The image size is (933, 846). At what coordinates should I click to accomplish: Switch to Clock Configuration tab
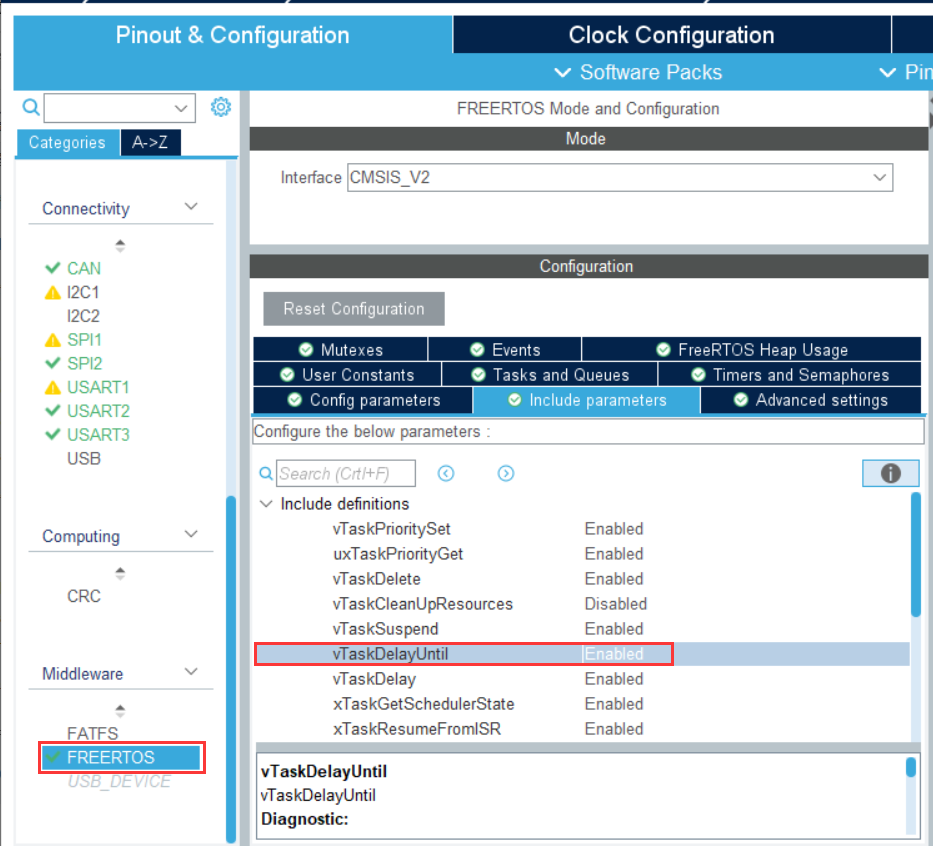671,35
